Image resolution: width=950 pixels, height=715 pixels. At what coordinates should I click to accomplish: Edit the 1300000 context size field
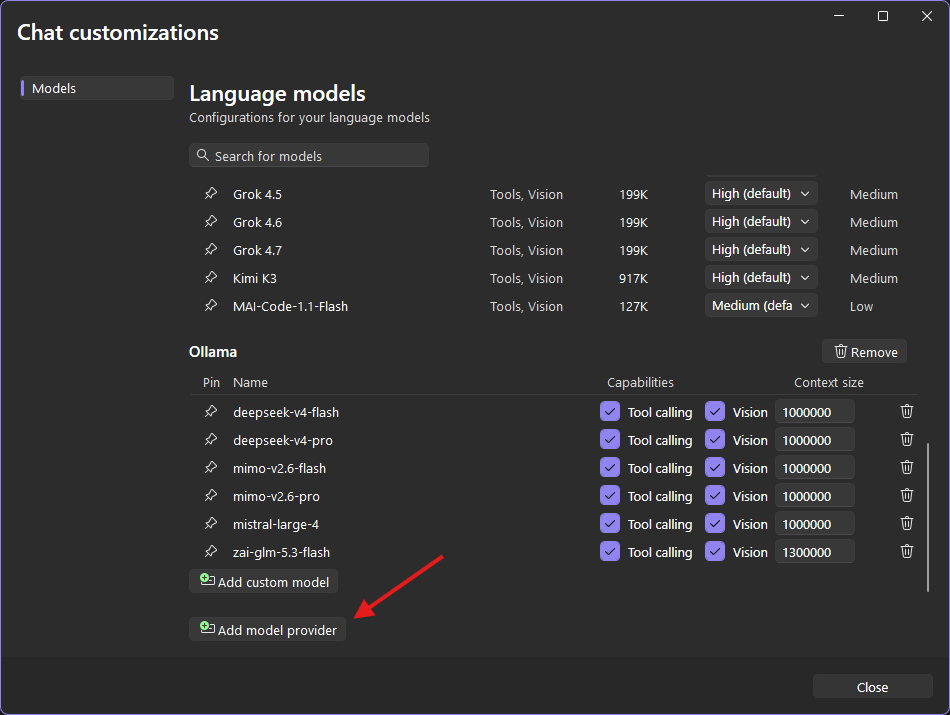pyautogui.click(x=815, y=551)
